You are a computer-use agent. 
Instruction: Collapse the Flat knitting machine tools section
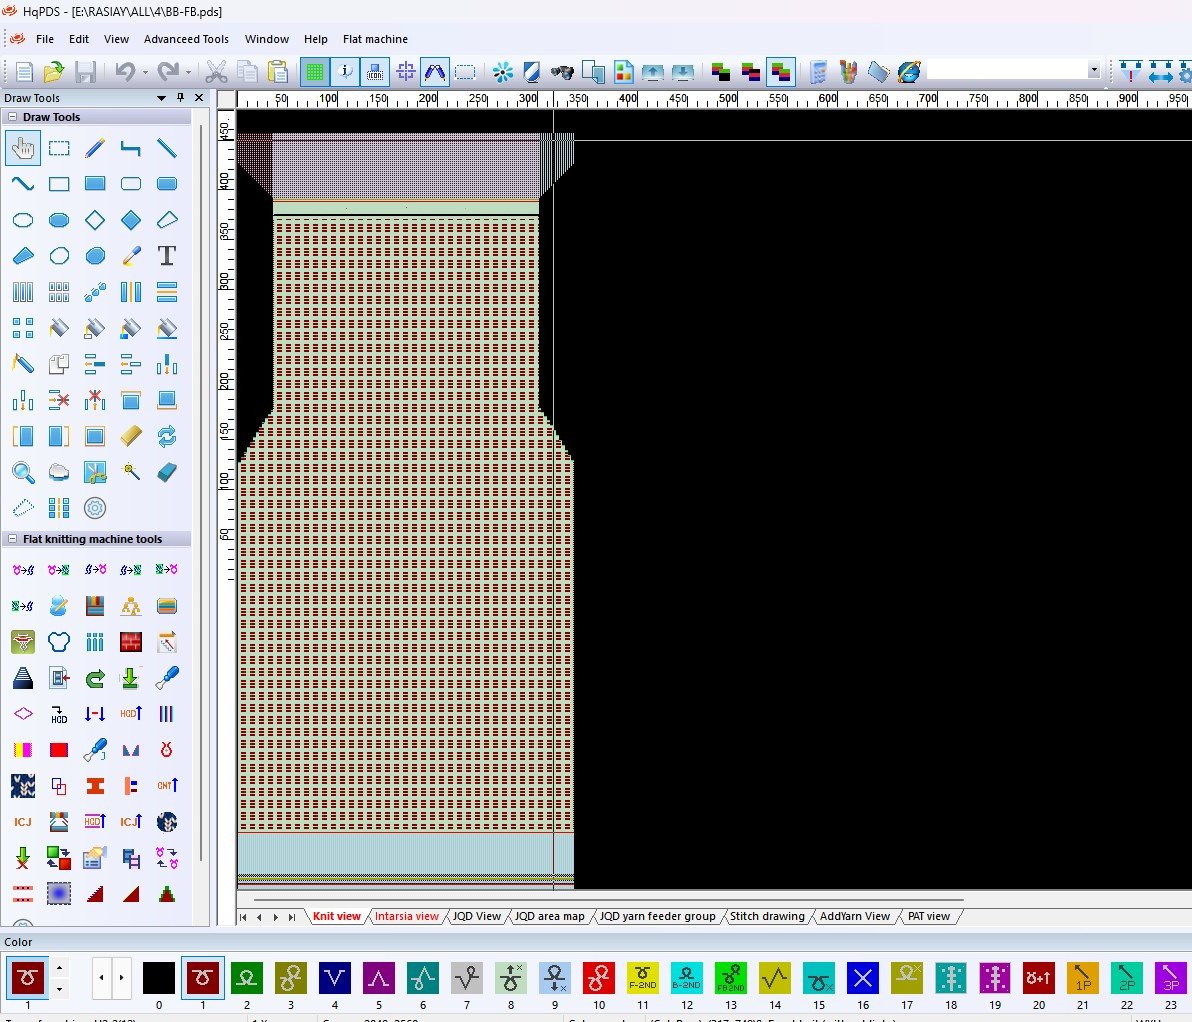tap(13, 539)
